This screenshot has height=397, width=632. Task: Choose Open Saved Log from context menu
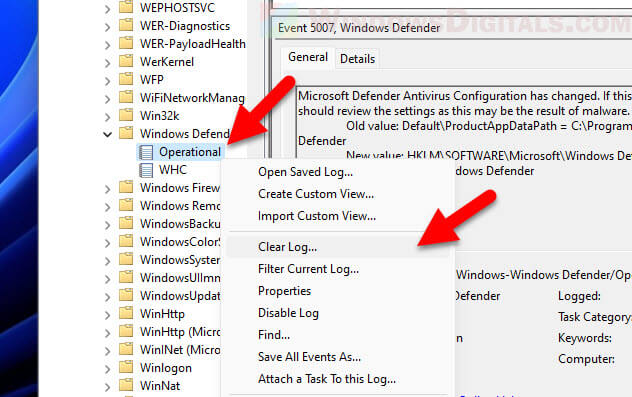coord(338,172)
